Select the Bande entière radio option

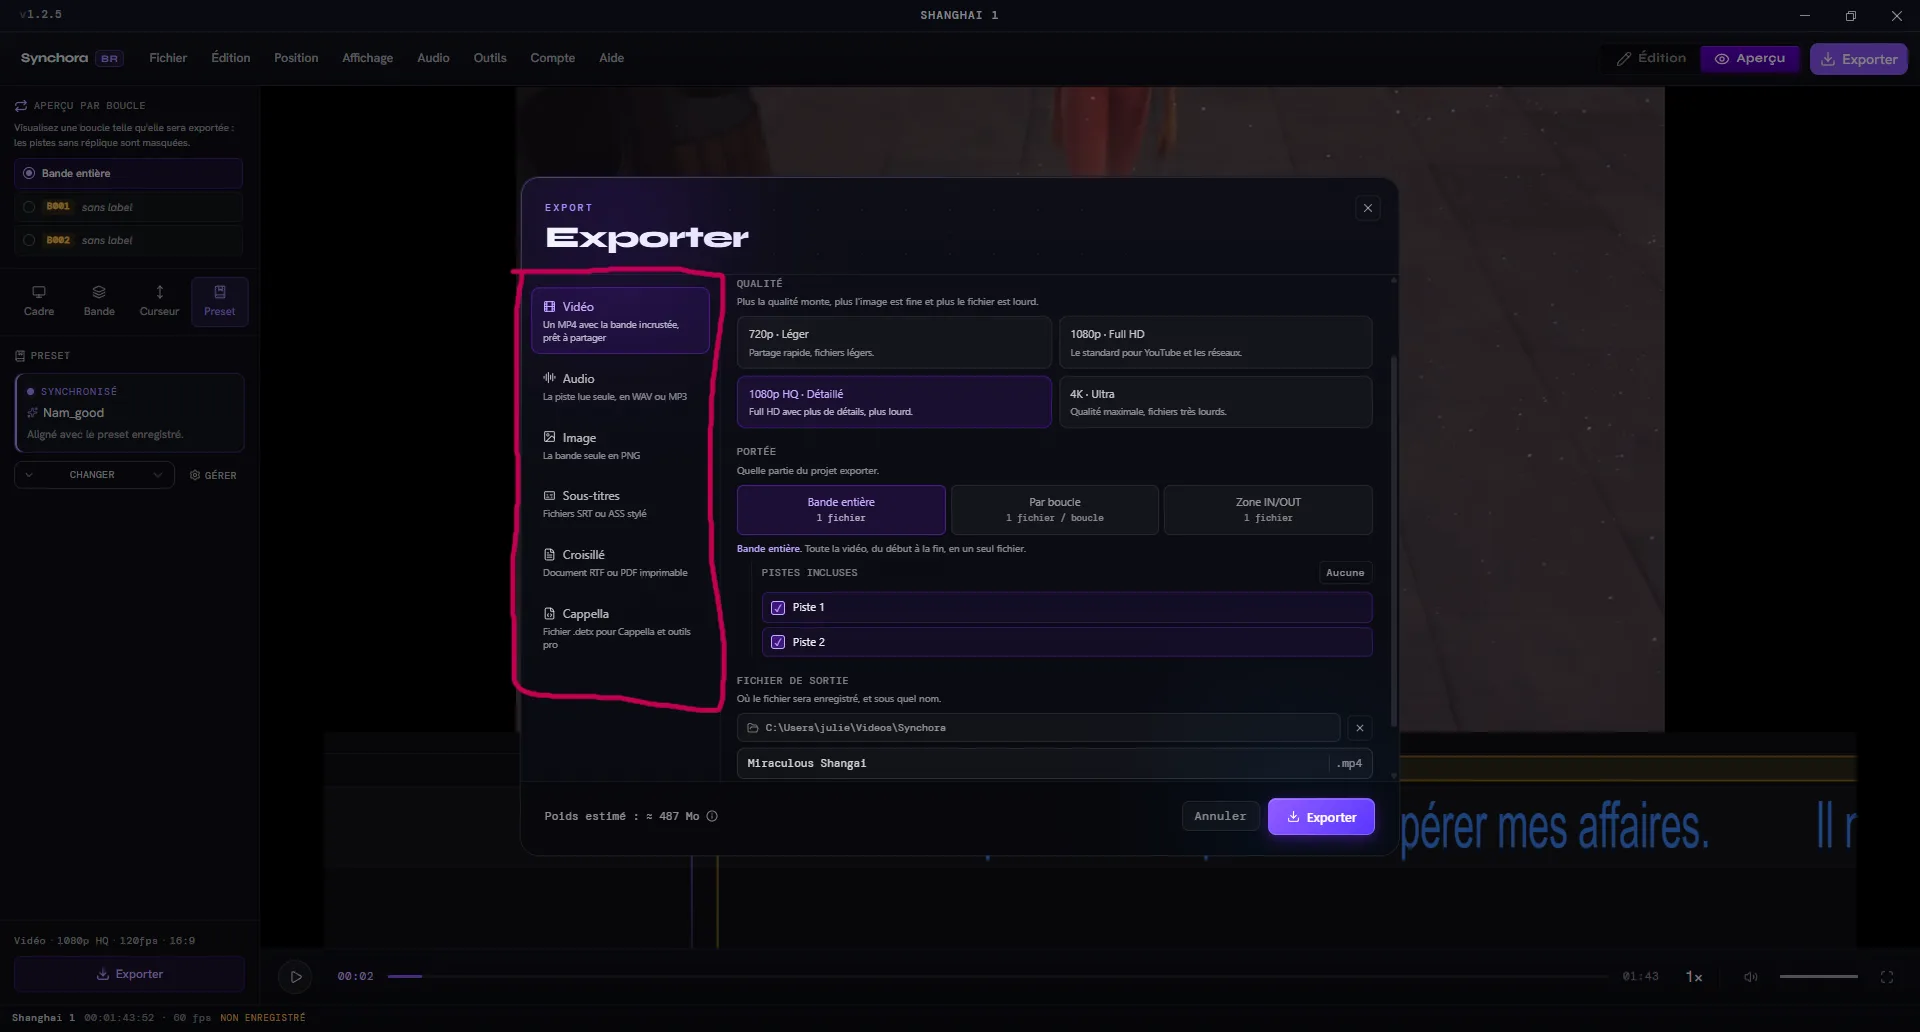[128, 173]
